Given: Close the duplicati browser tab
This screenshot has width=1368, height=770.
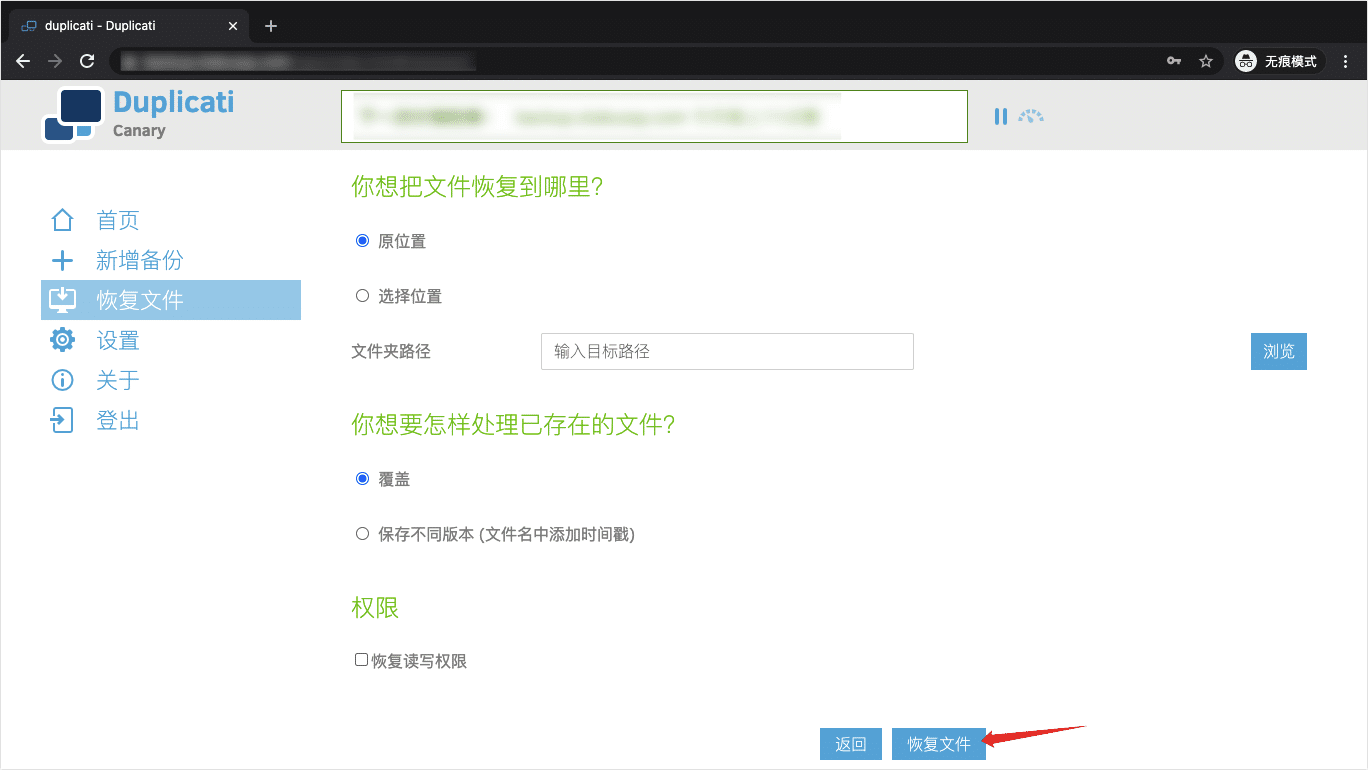Looking at the screenshot, I should click(x=233, y=26).
